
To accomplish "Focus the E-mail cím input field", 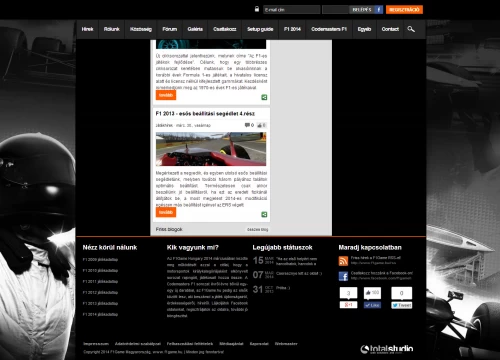I will click(292, 10).
